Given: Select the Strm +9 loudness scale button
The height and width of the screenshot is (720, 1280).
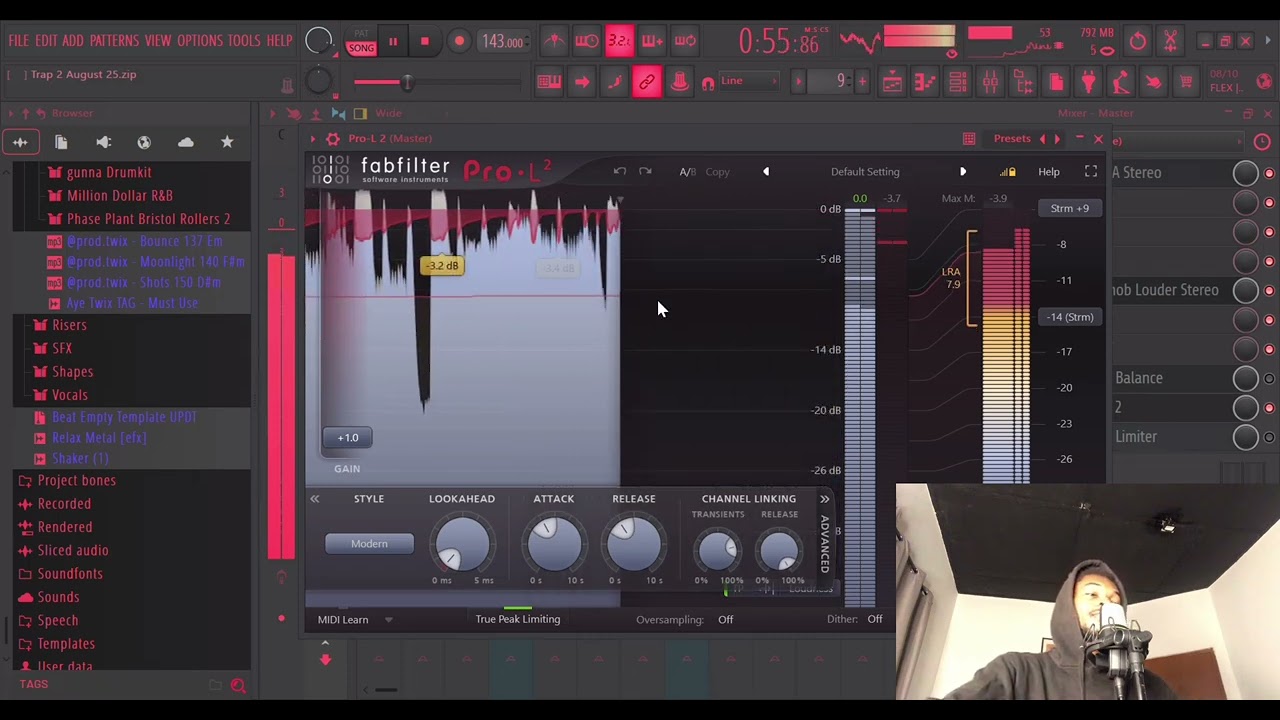Looking at the screenshot, I should pyautogui.click(x=1070, y=208).
